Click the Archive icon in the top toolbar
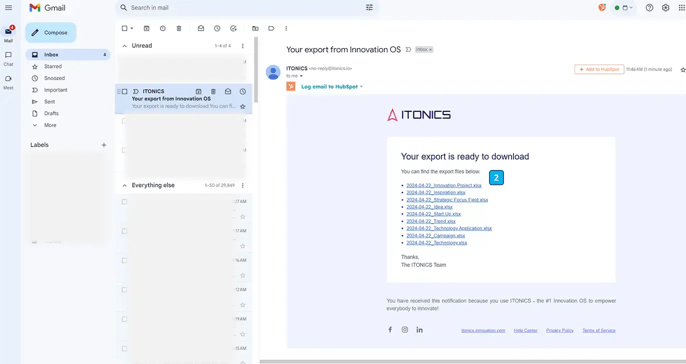This screenshot has height=364, width=686. pos(147,28)
